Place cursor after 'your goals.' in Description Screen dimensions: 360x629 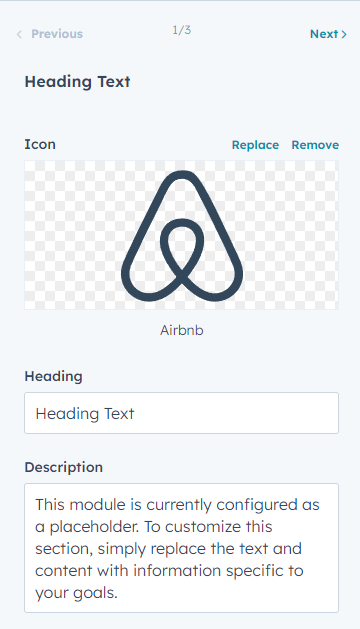118,592
